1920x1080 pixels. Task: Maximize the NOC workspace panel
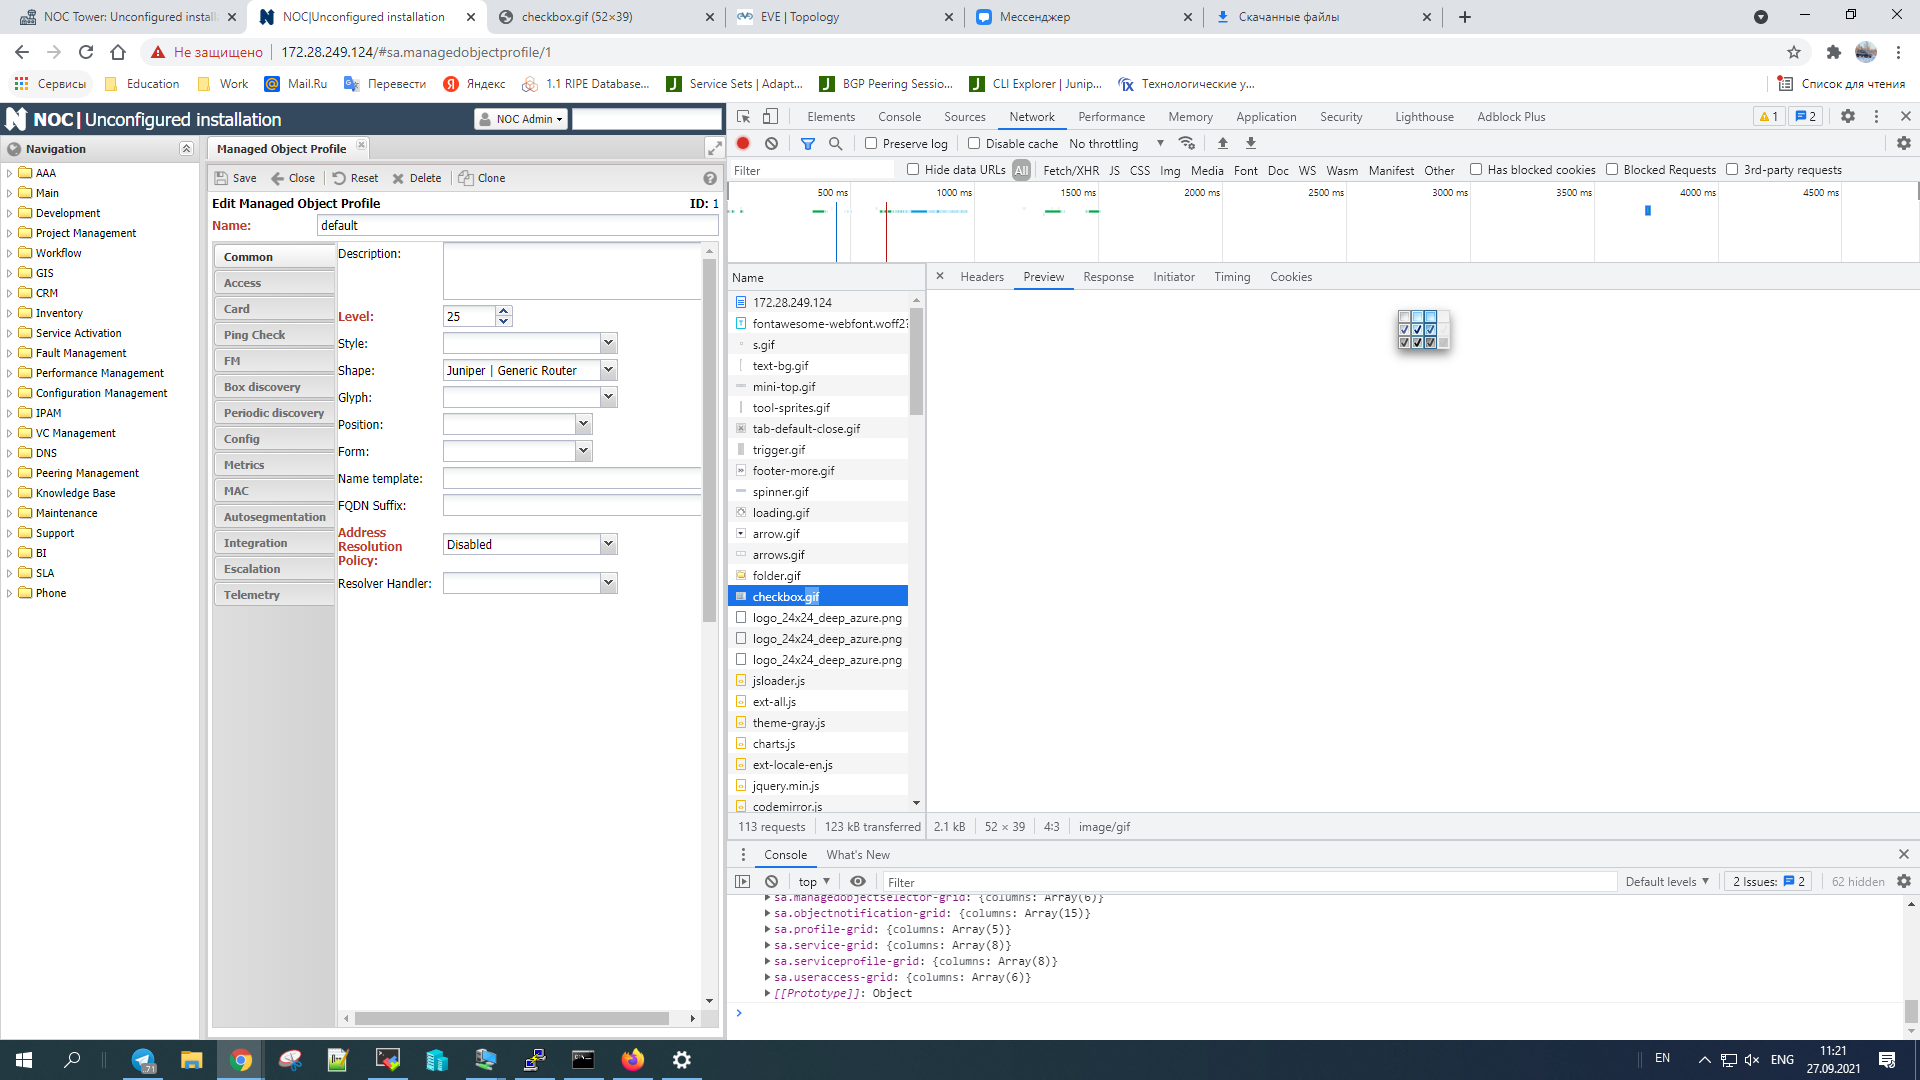pos(715,148)
